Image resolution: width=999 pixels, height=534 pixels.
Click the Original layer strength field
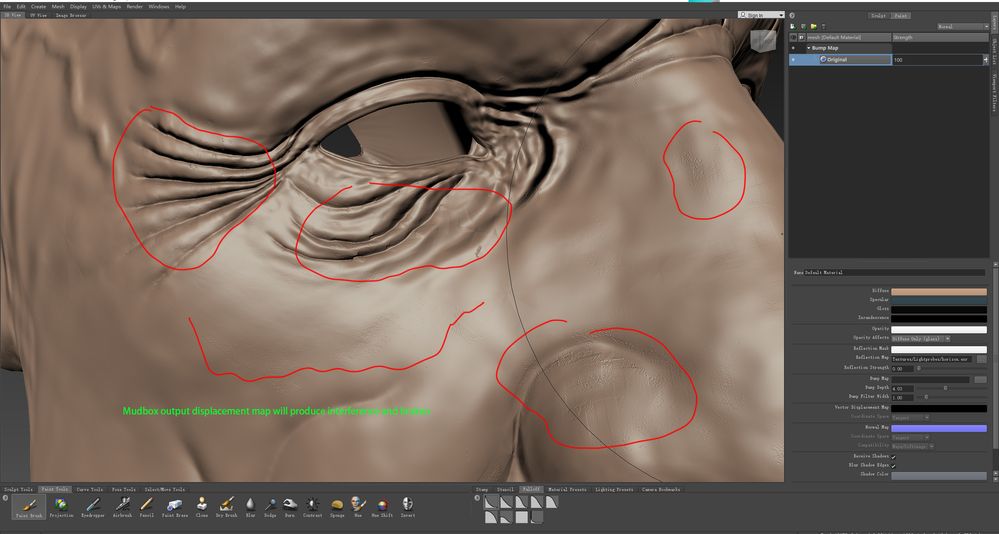[x=937, y=59]
